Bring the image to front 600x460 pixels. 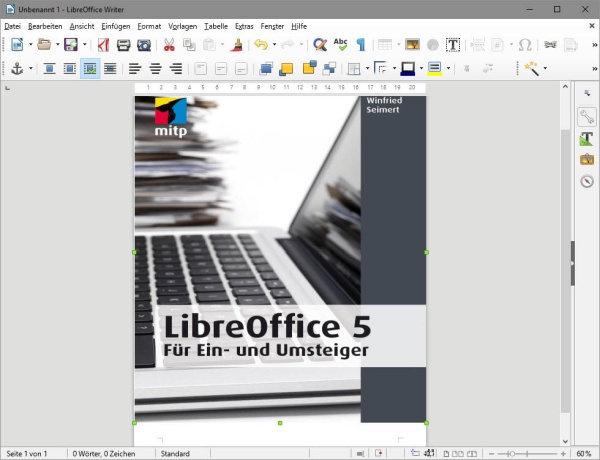(266, 69)
